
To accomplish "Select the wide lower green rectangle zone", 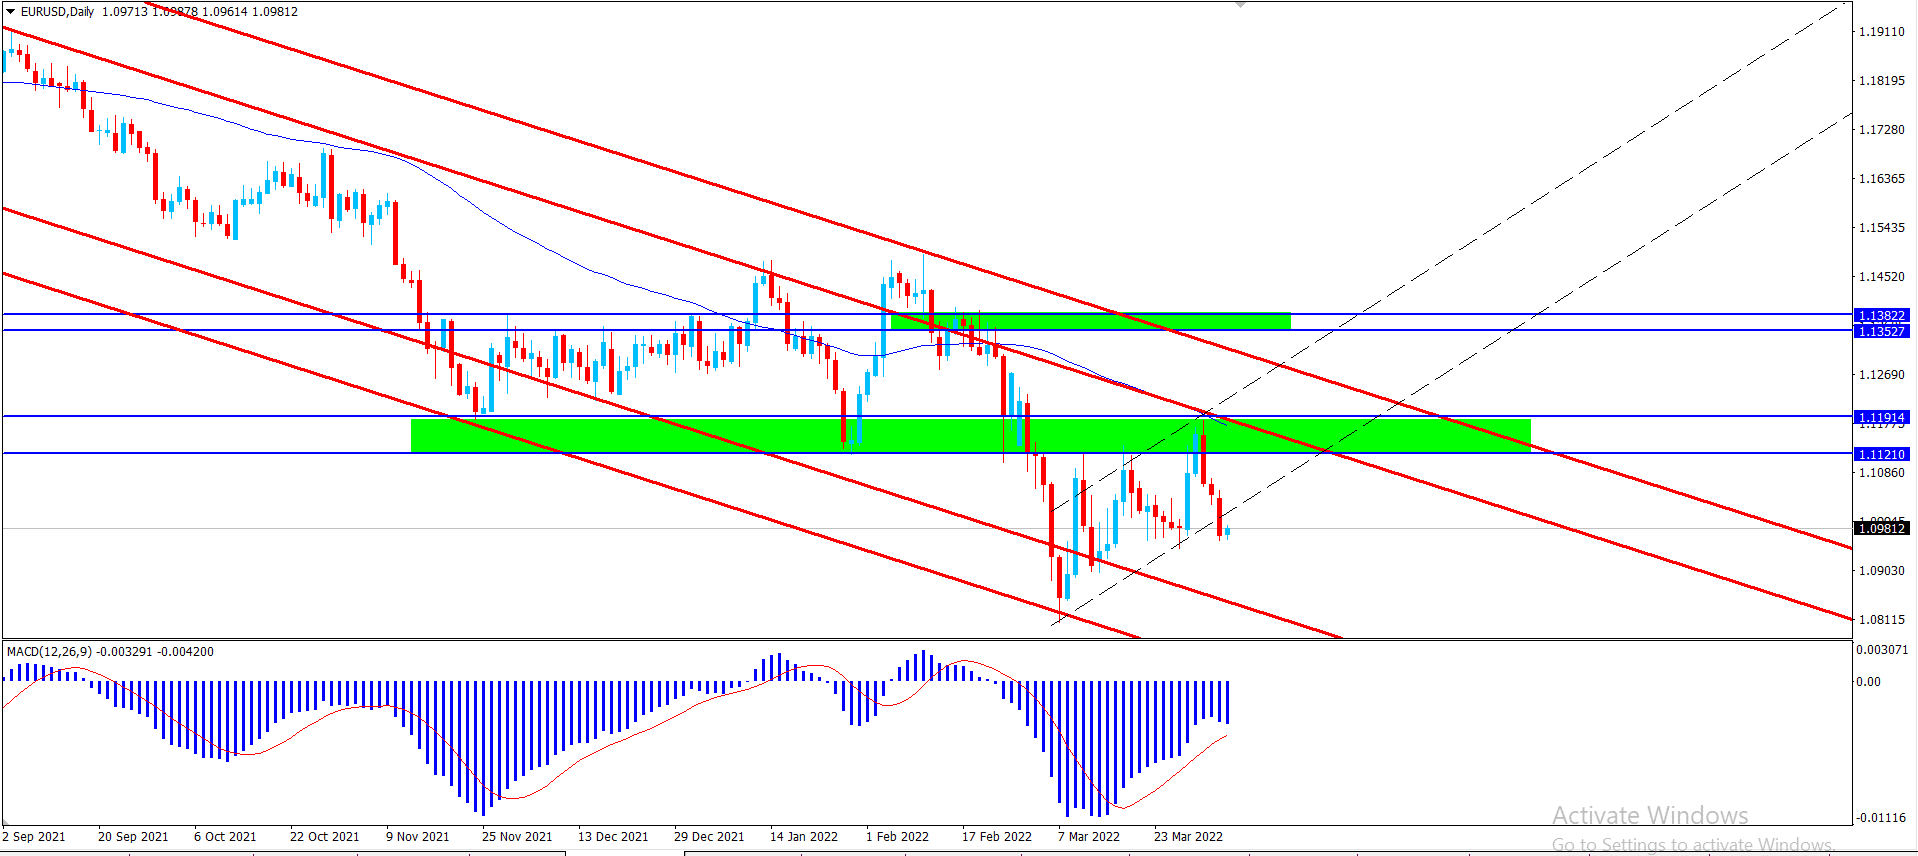I will tap(970, 435).
